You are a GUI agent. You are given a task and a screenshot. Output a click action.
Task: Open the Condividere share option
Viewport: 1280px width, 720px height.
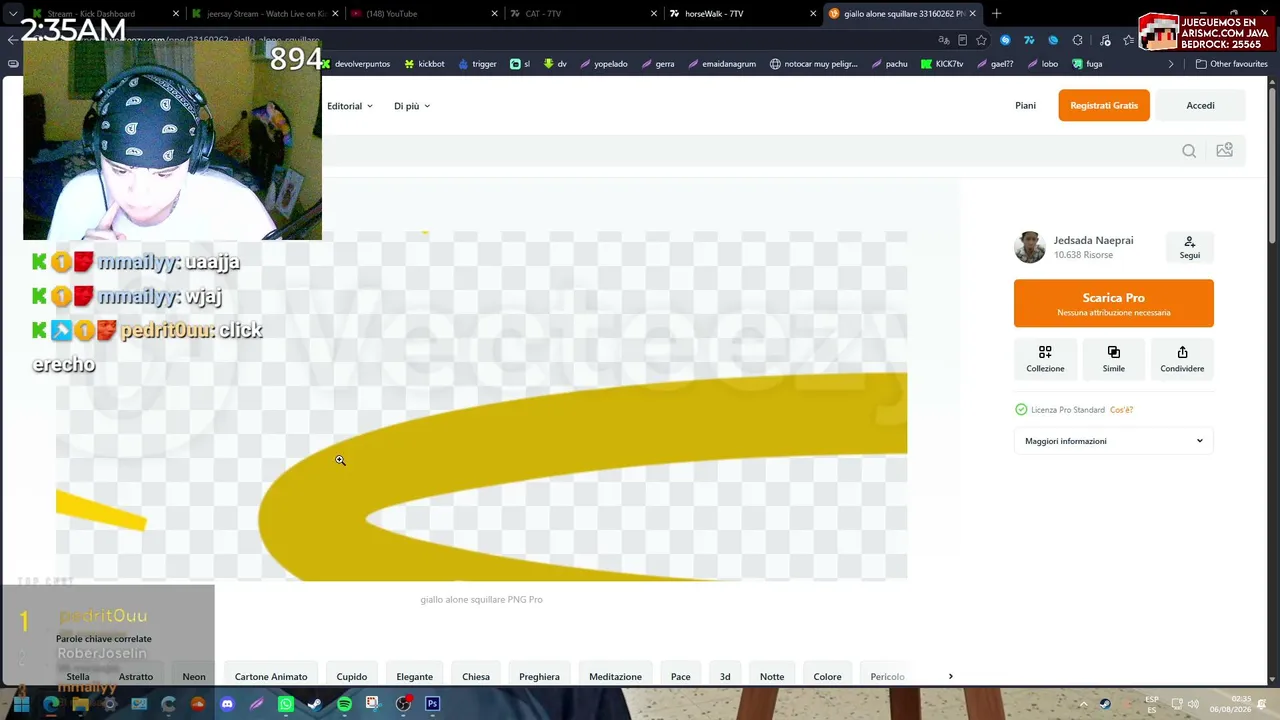[1182, 359]
